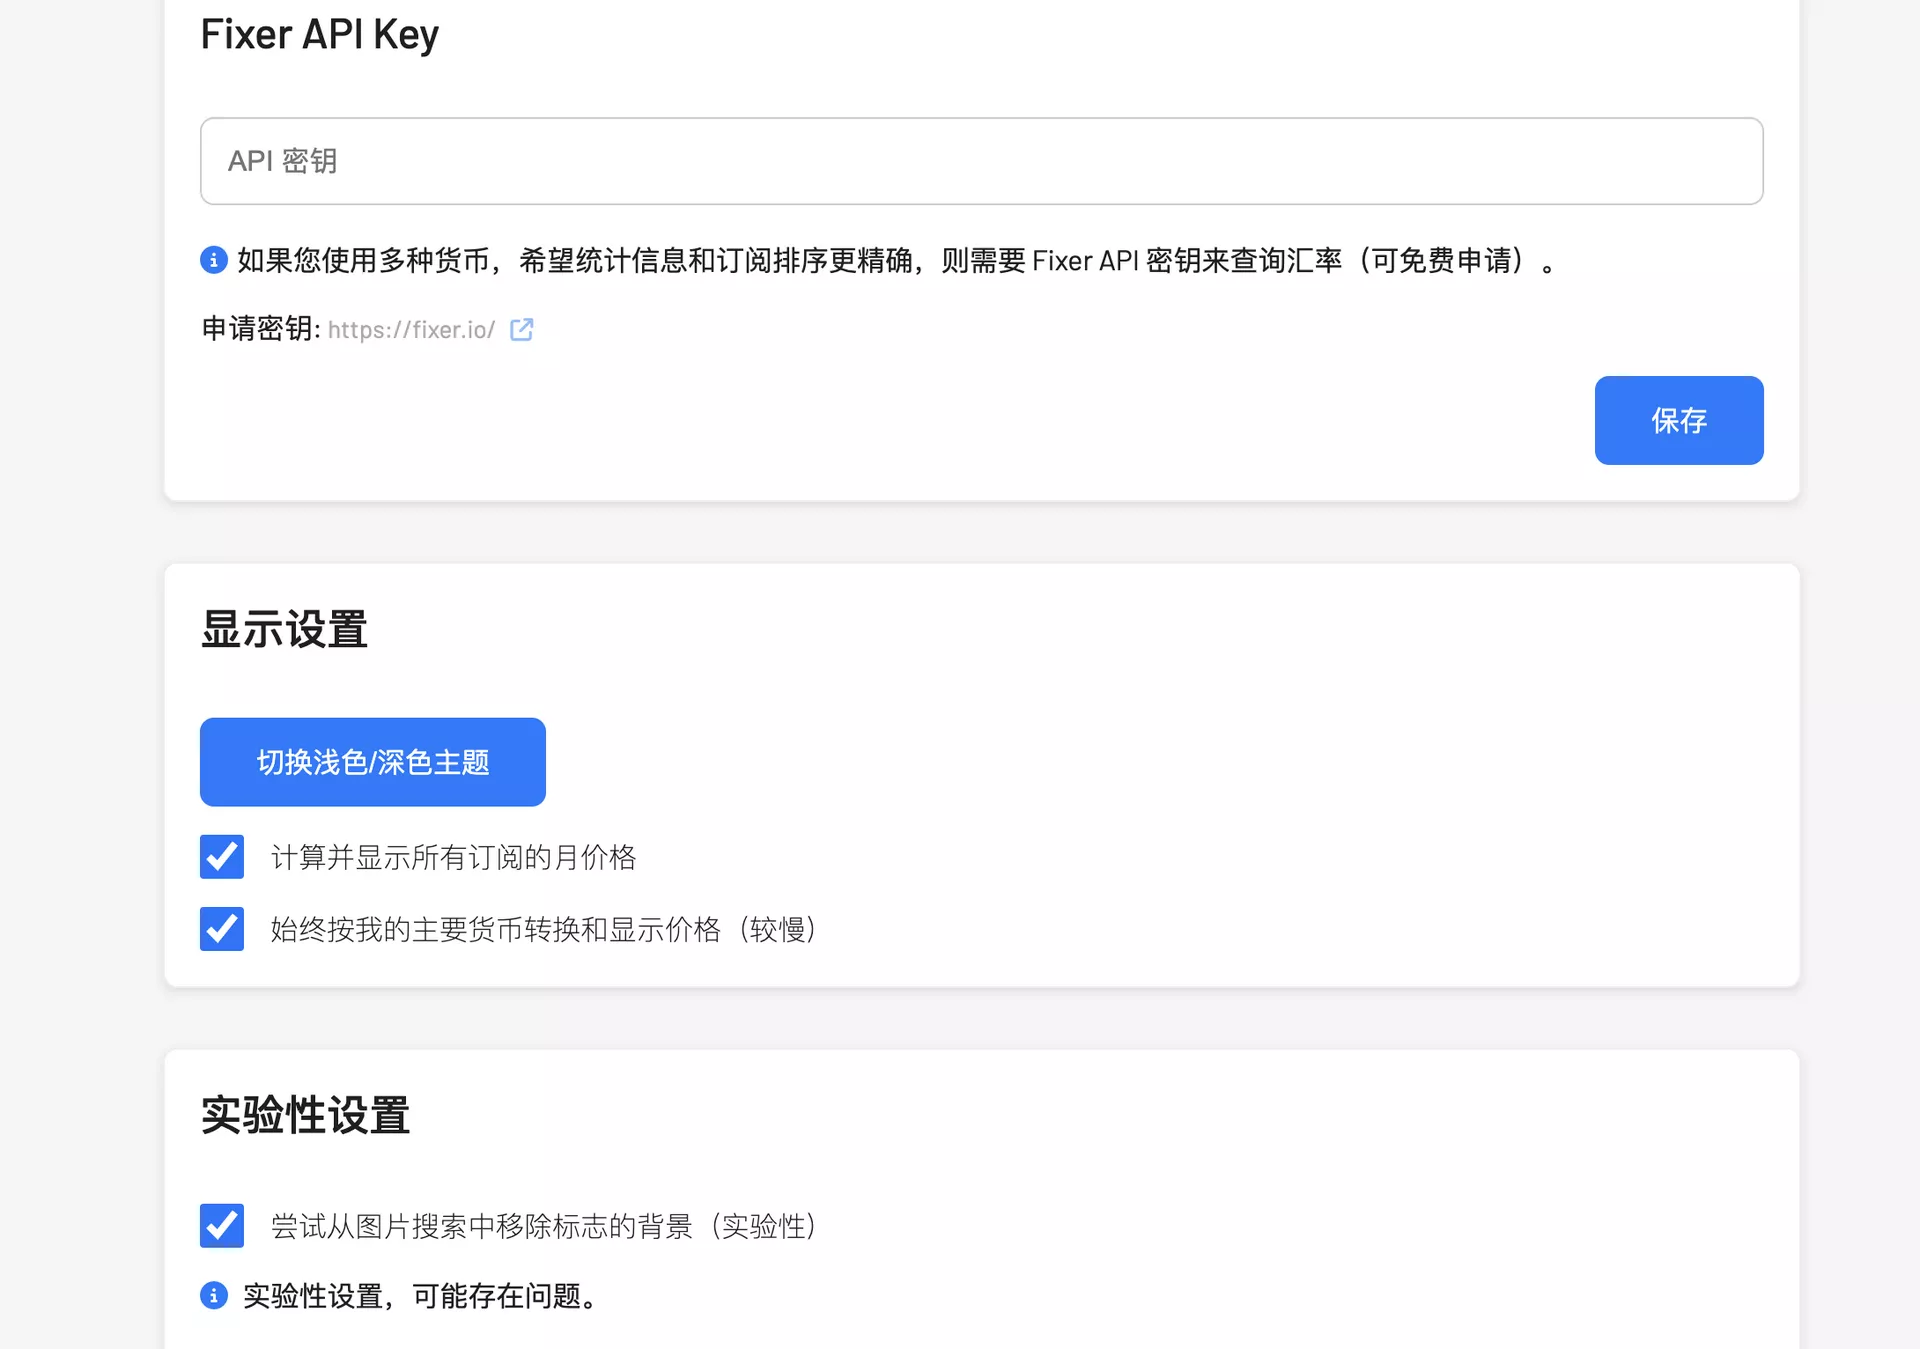Click the 实验性设置，可能存在问题 warning text
Screen dimensions: 1920x1349
[x=420, y=1296]
